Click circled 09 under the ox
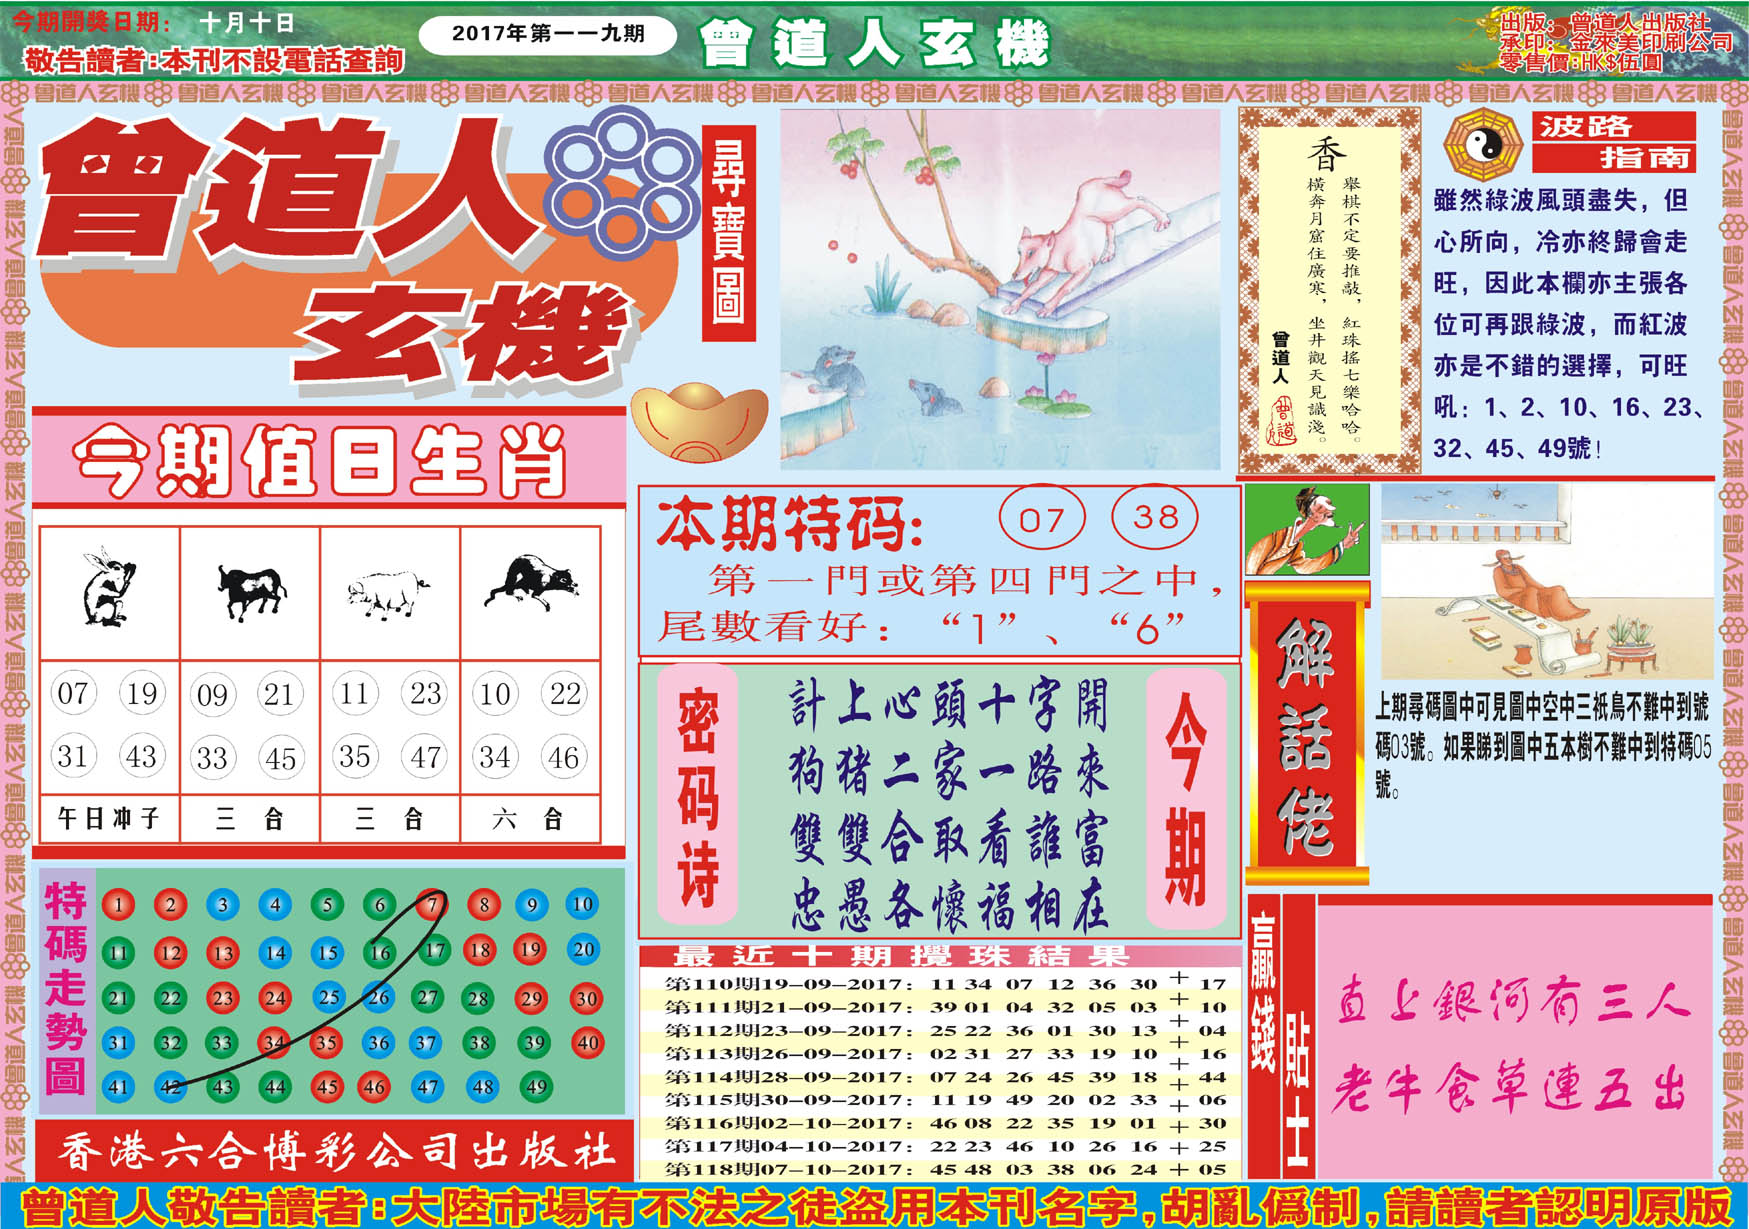This screenshot has height=1229, width=1749. 212,695
